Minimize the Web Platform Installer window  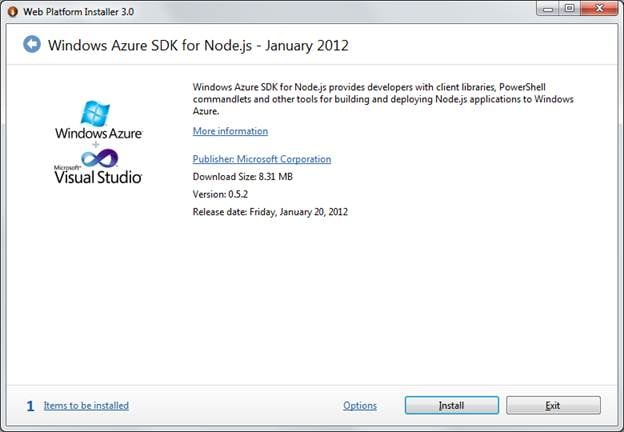(x=548, y=9)
